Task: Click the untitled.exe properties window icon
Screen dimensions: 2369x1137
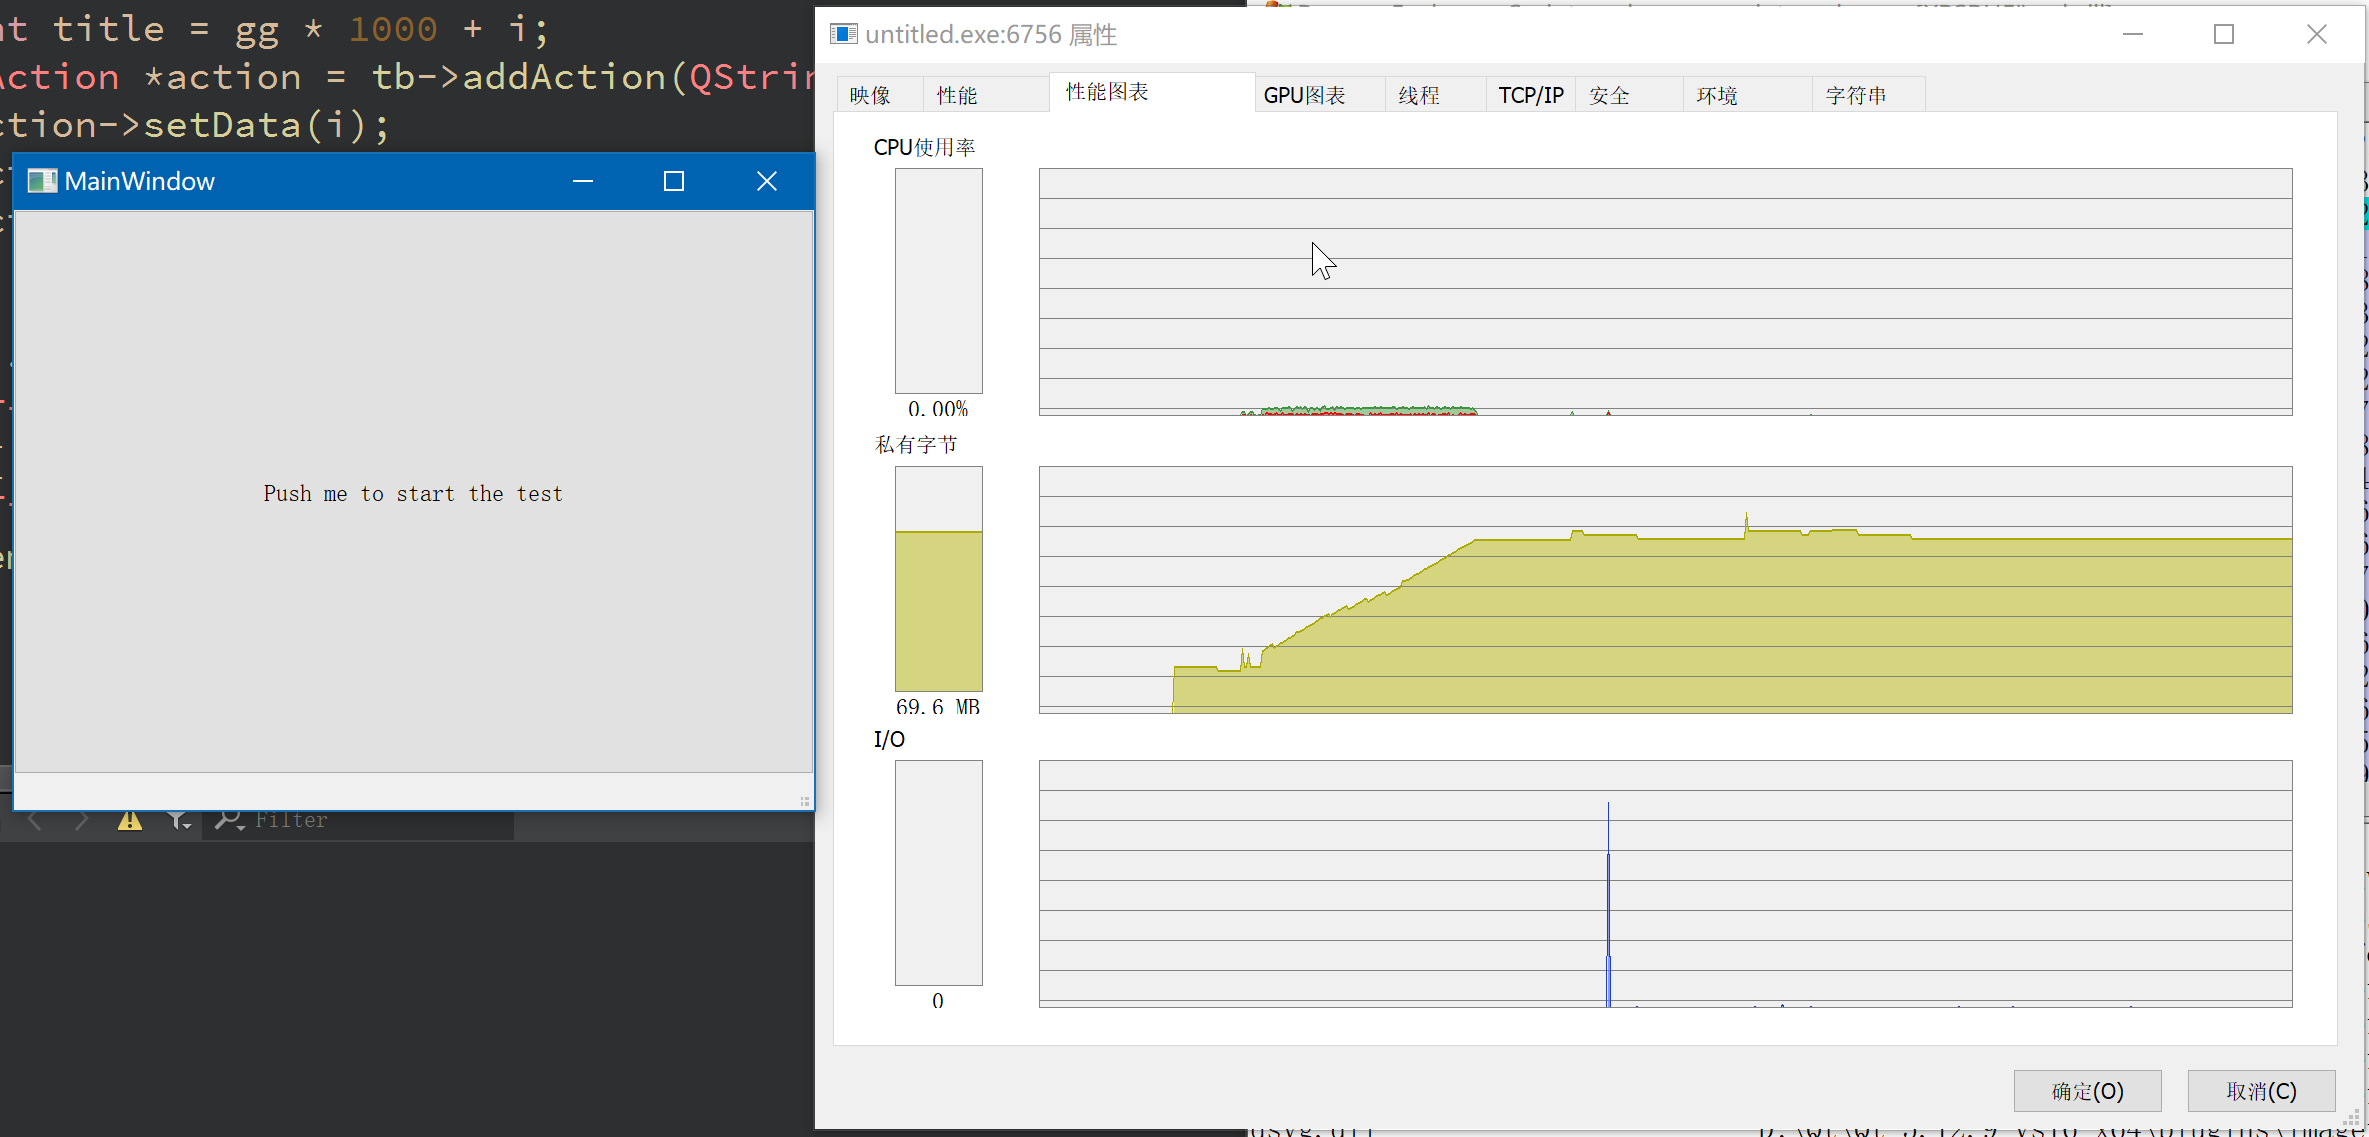Action: (844, 34)
